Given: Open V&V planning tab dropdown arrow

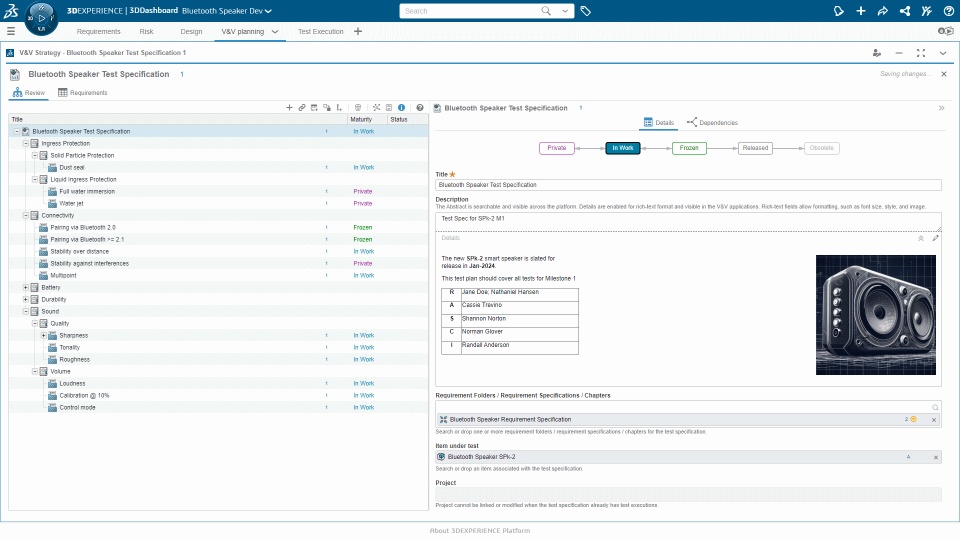Looking at the screenshot, I should pos(275,32).
